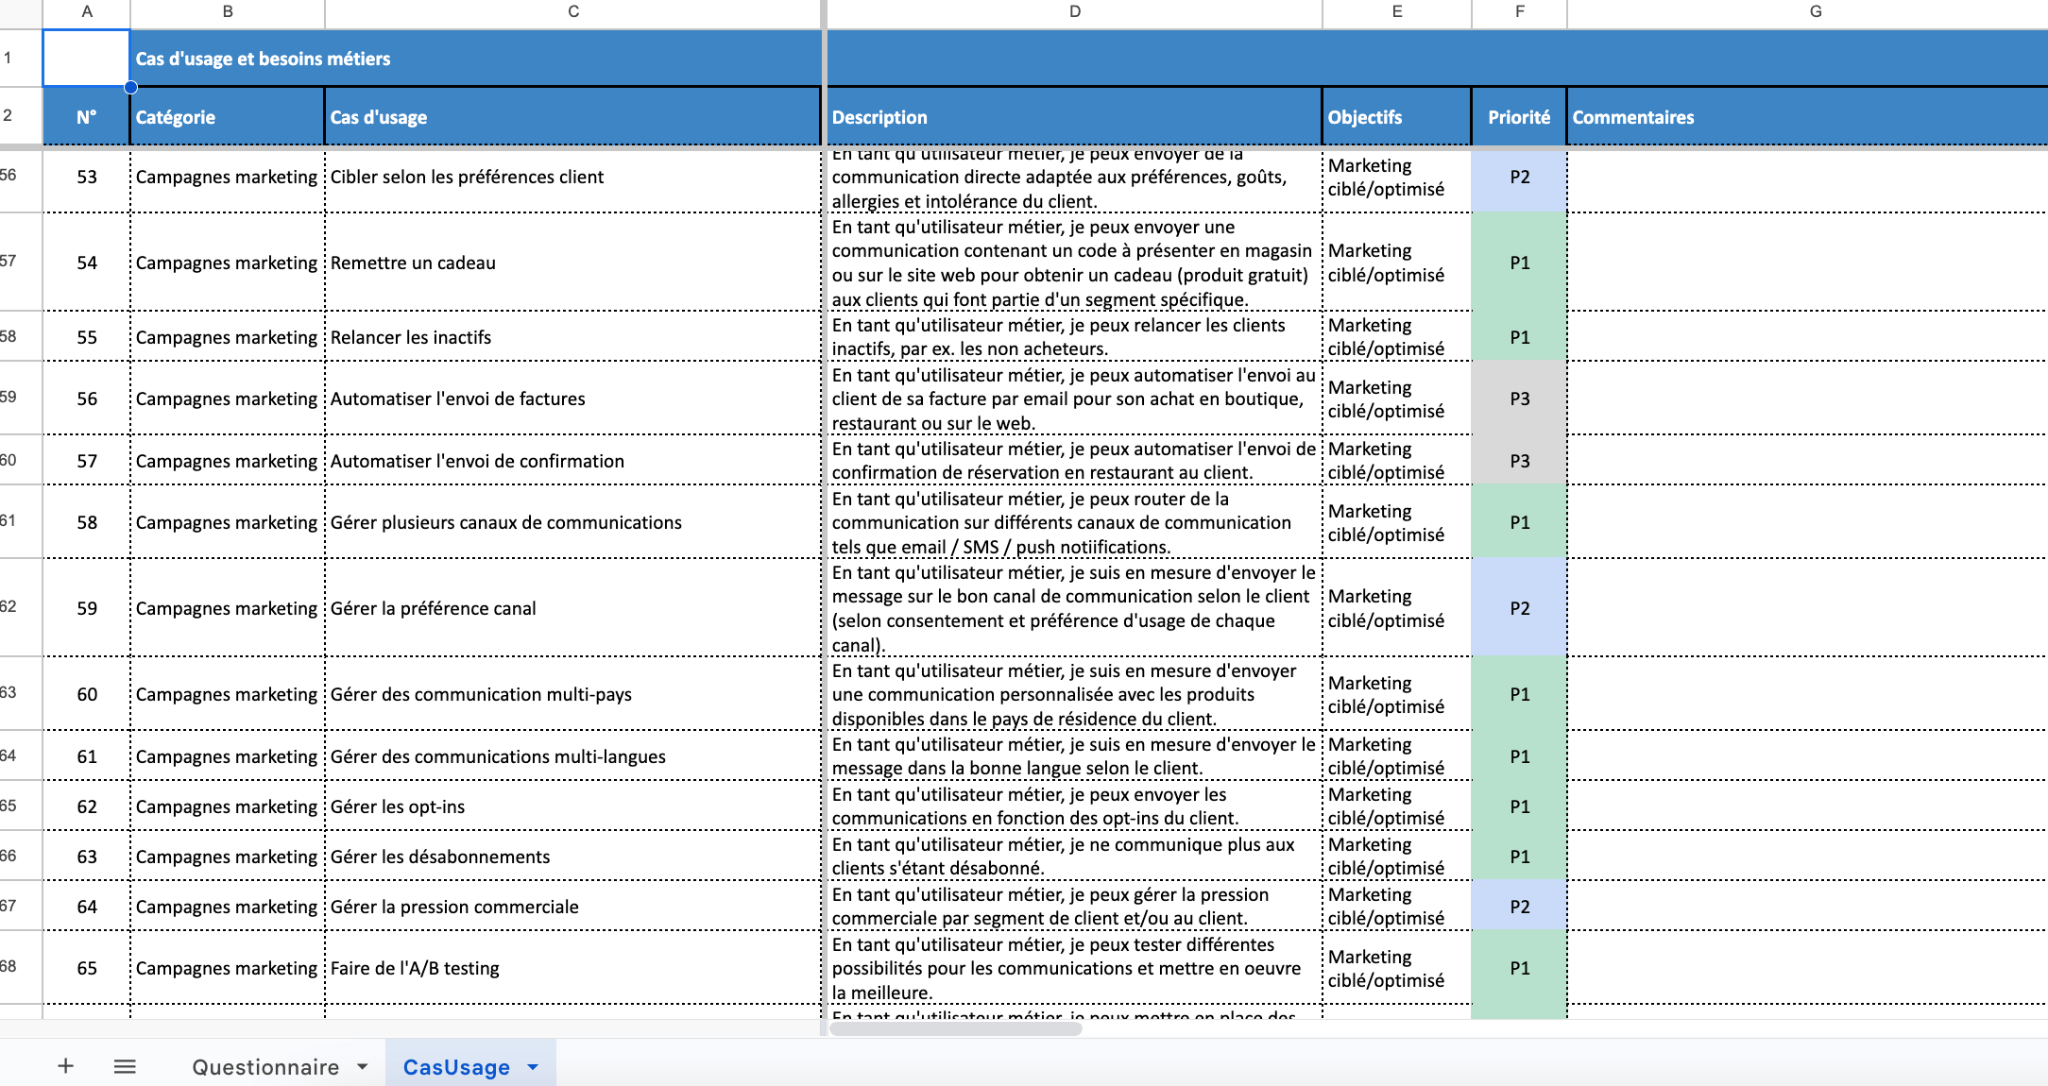Click 'Gérer la préférence canal' cell

(573, 608)
